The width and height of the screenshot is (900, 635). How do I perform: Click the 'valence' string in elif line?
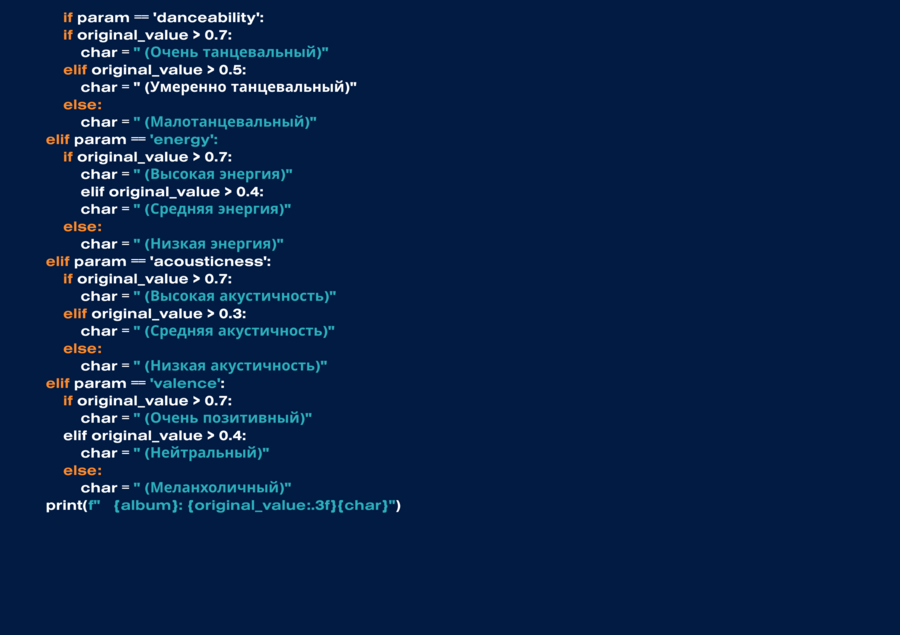click(x=185, y=384)
